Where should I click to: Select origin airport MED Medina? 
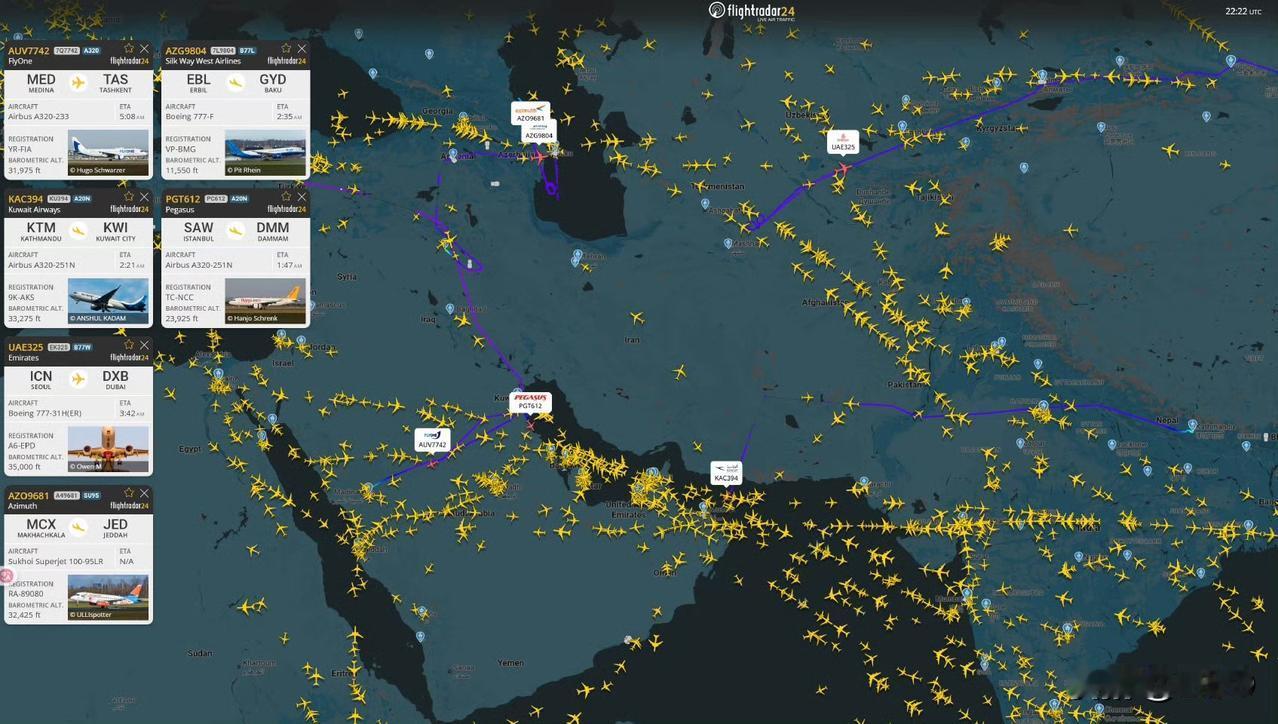point(41,82)
